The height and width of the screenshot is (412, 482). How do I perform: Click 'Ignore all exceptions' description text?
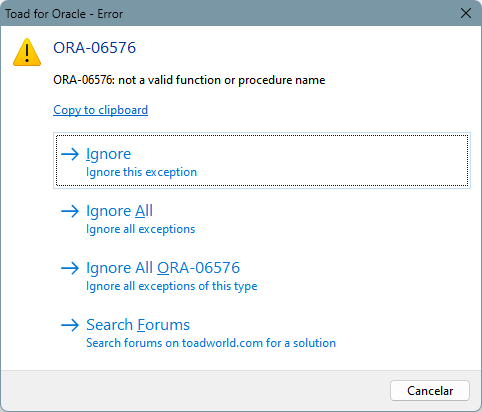[x=140, y=229]
